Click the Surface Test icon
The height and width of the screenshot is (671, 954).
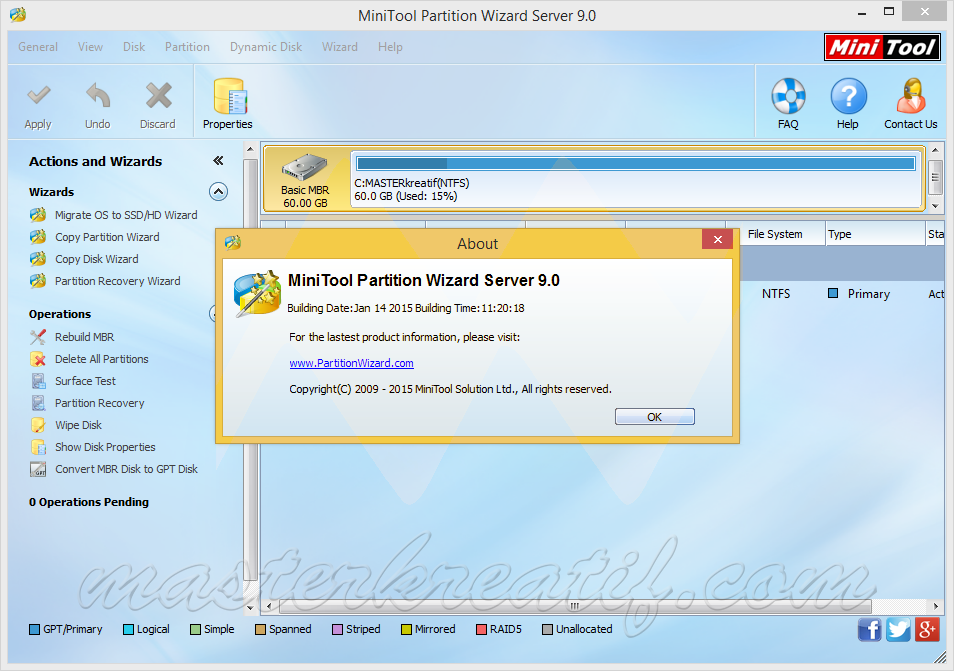coord(38,381)
